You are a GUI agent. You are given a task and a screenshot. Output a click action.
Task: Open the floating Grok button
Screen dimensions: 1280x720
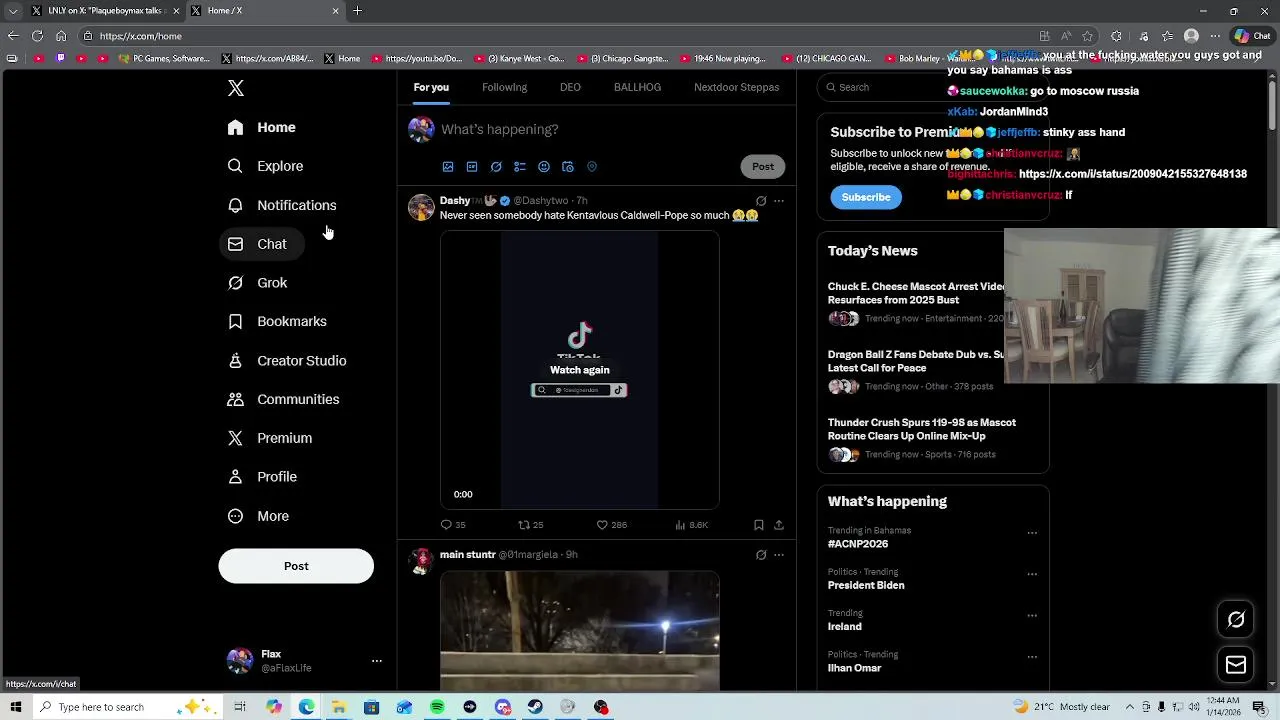[1236, 620]
